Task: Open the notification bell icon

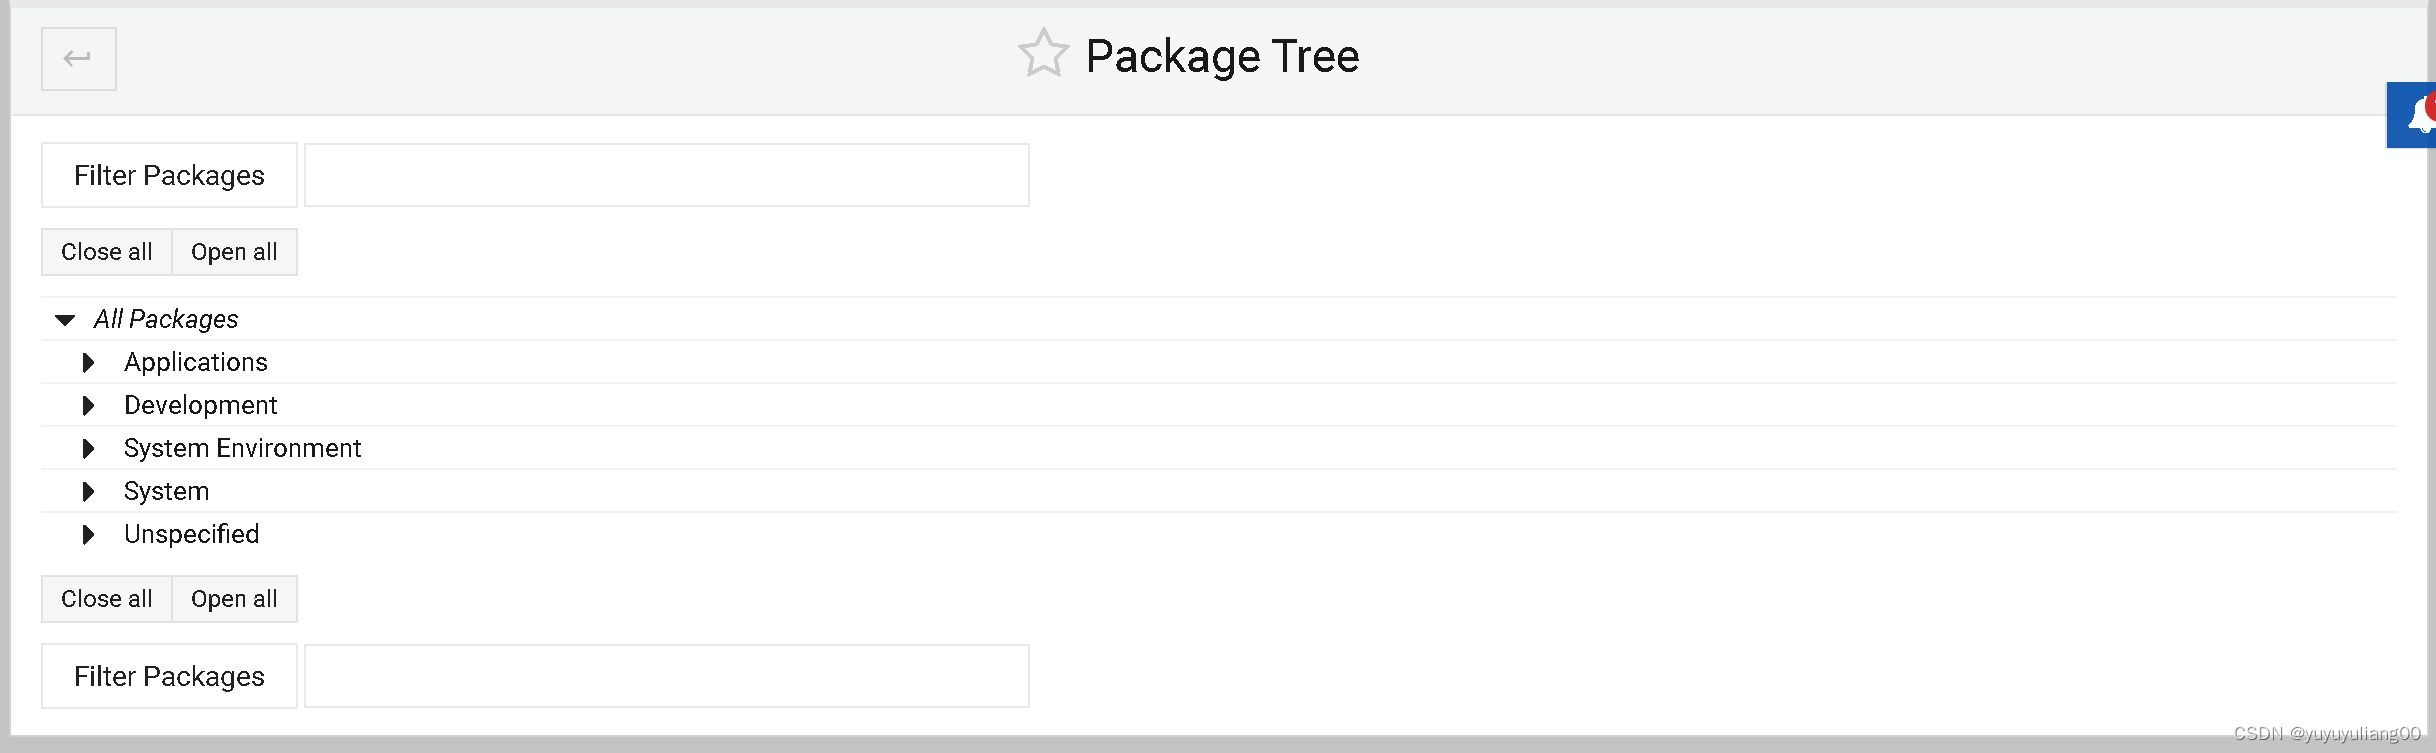Action: 2413,115
